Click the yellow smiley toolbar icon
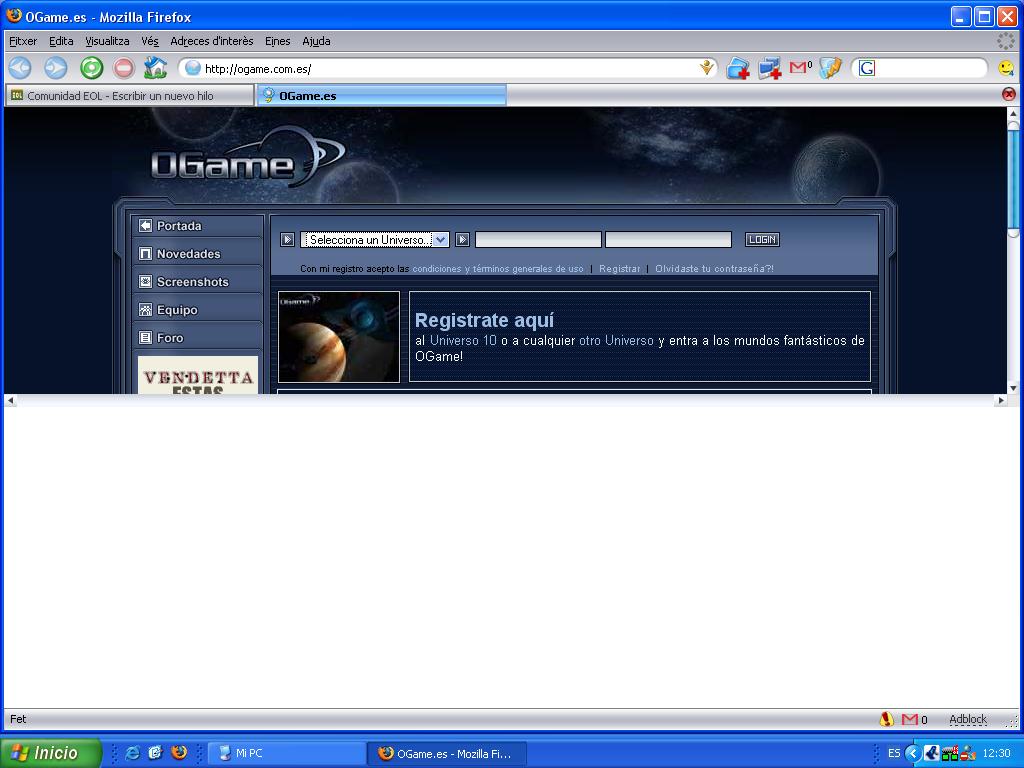The width and height of the screenshot is (1024, 768). (x=1006, y=68)
